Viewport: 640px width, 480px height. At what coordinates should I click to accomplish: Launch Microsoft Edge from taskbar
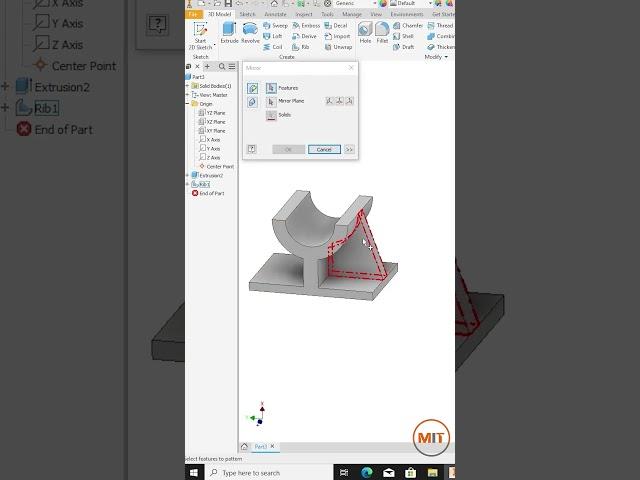[367, 473]
